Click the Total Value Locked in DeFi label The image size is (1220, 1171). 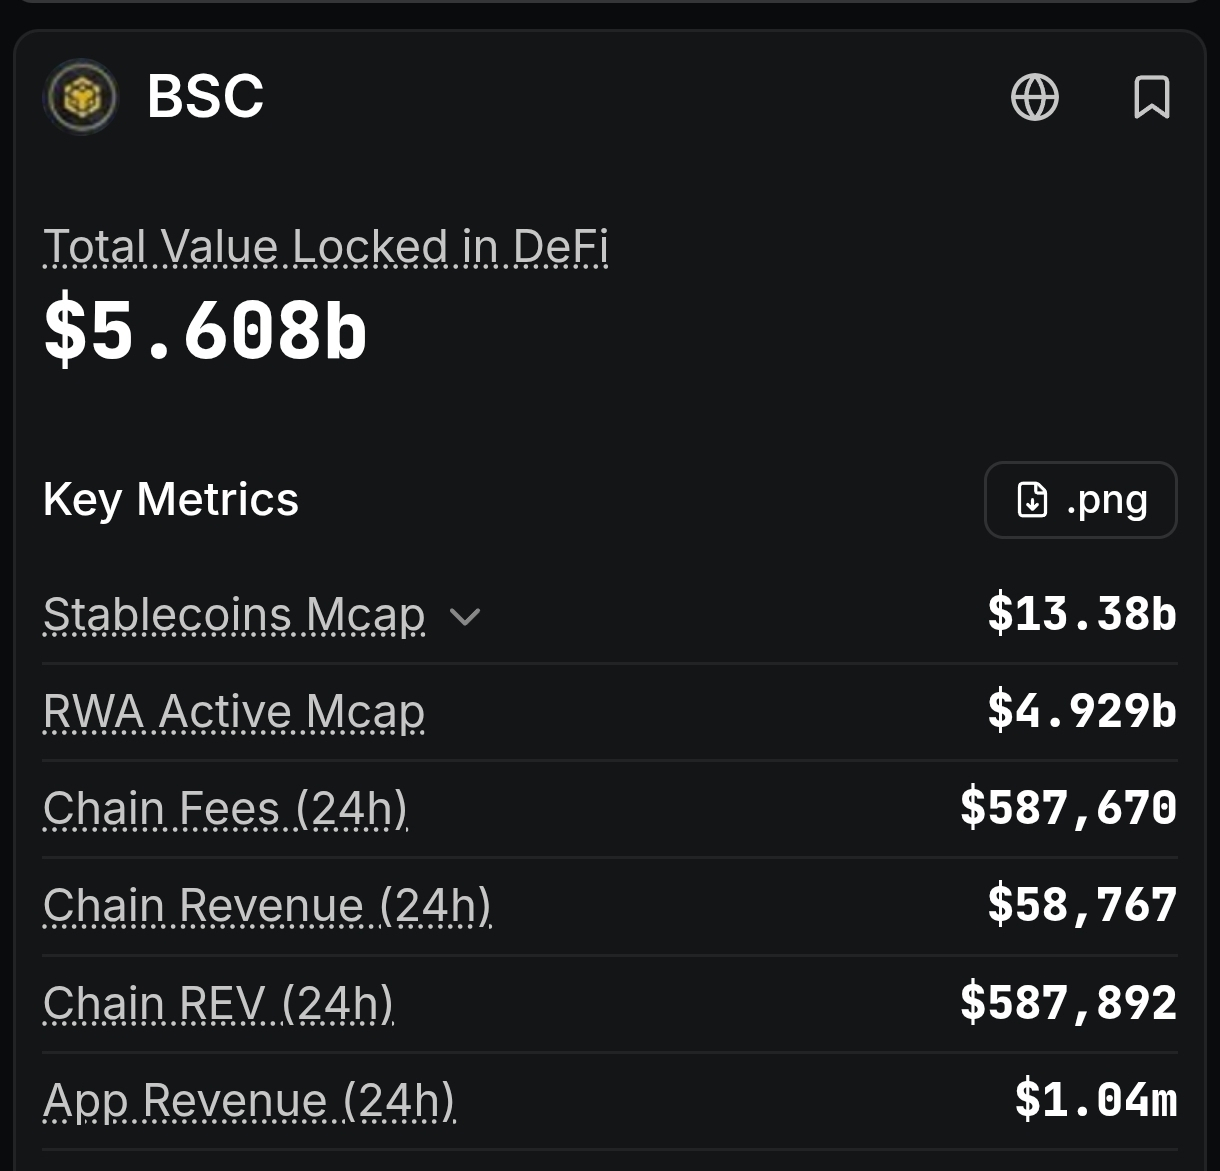pos(326,246)
